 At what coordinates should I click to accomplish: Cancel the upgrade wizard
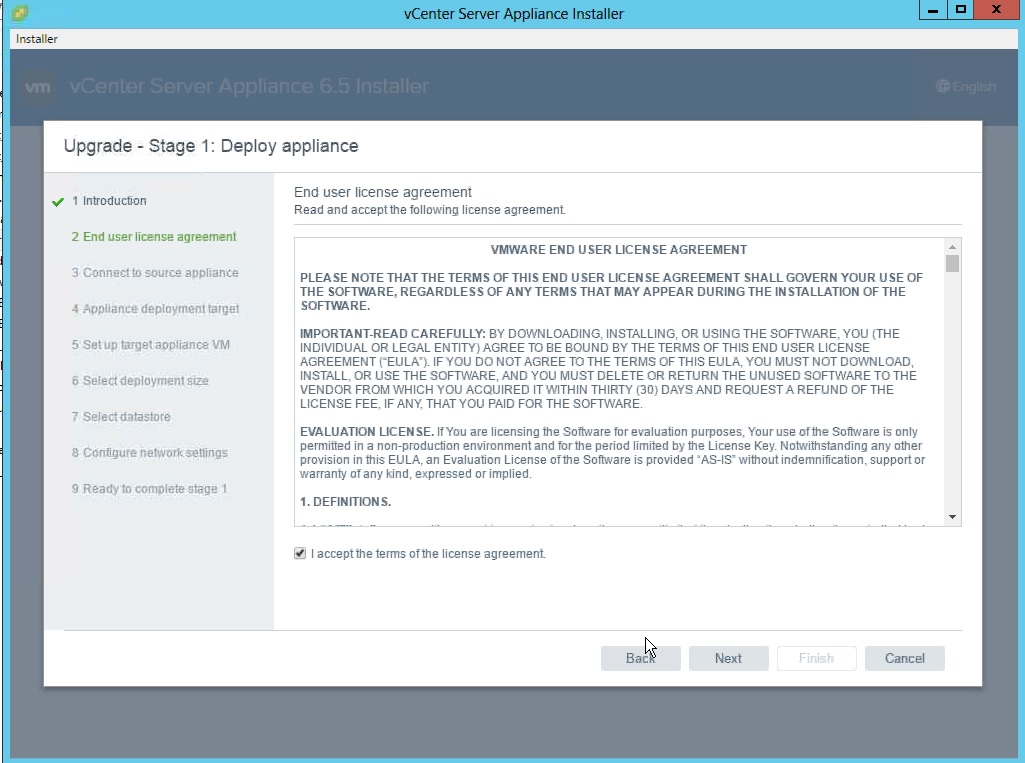[x=904, y=658]
